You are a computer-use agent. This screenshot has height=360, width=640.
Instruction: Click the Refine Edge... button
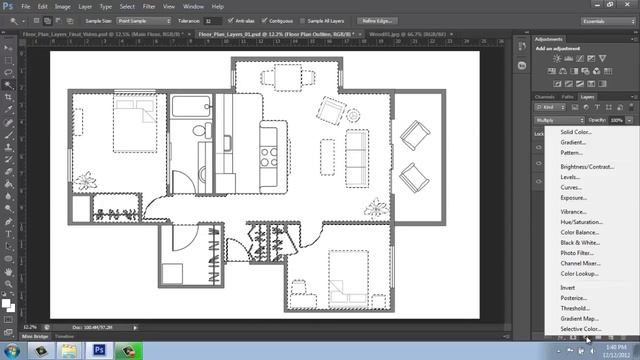tap(377, 21)
